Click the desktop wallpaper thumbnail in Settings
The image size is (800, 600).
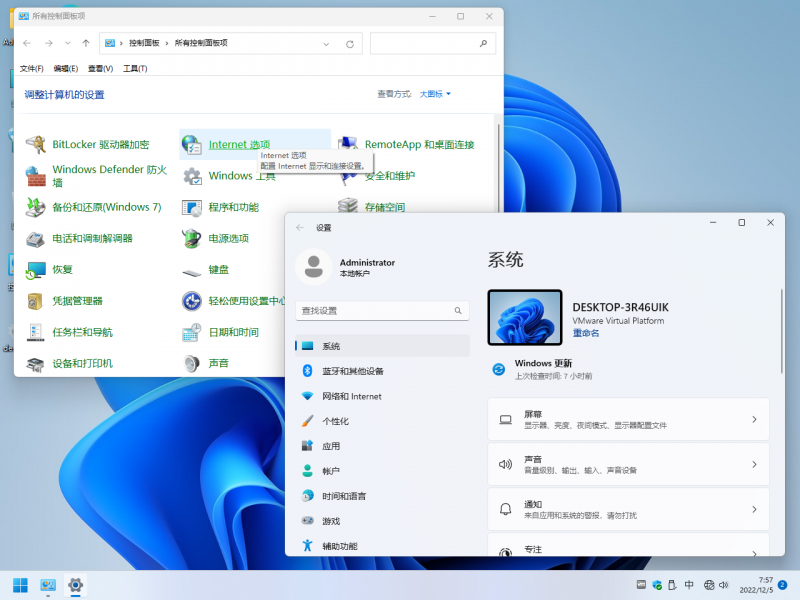tap(525, 317)
